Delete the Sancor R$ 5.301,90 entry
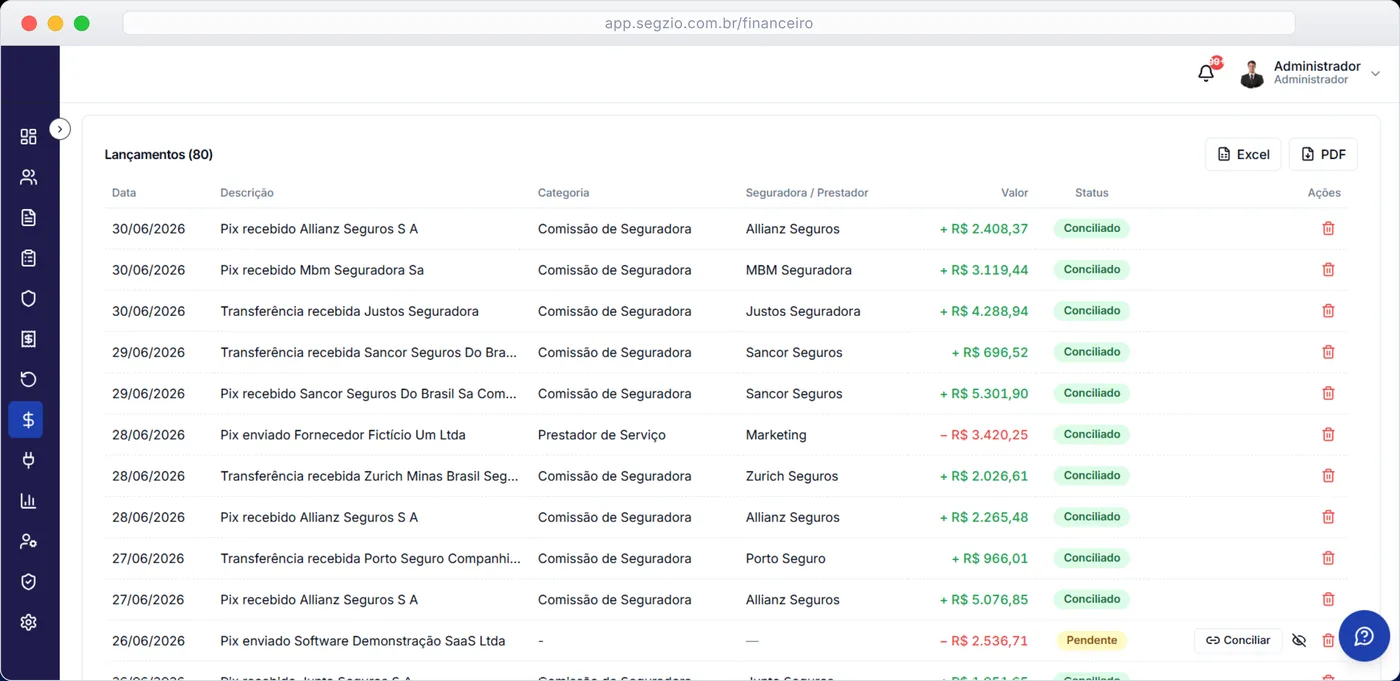This screenshot has width=1400, height=681. (x=1328, y=393)
